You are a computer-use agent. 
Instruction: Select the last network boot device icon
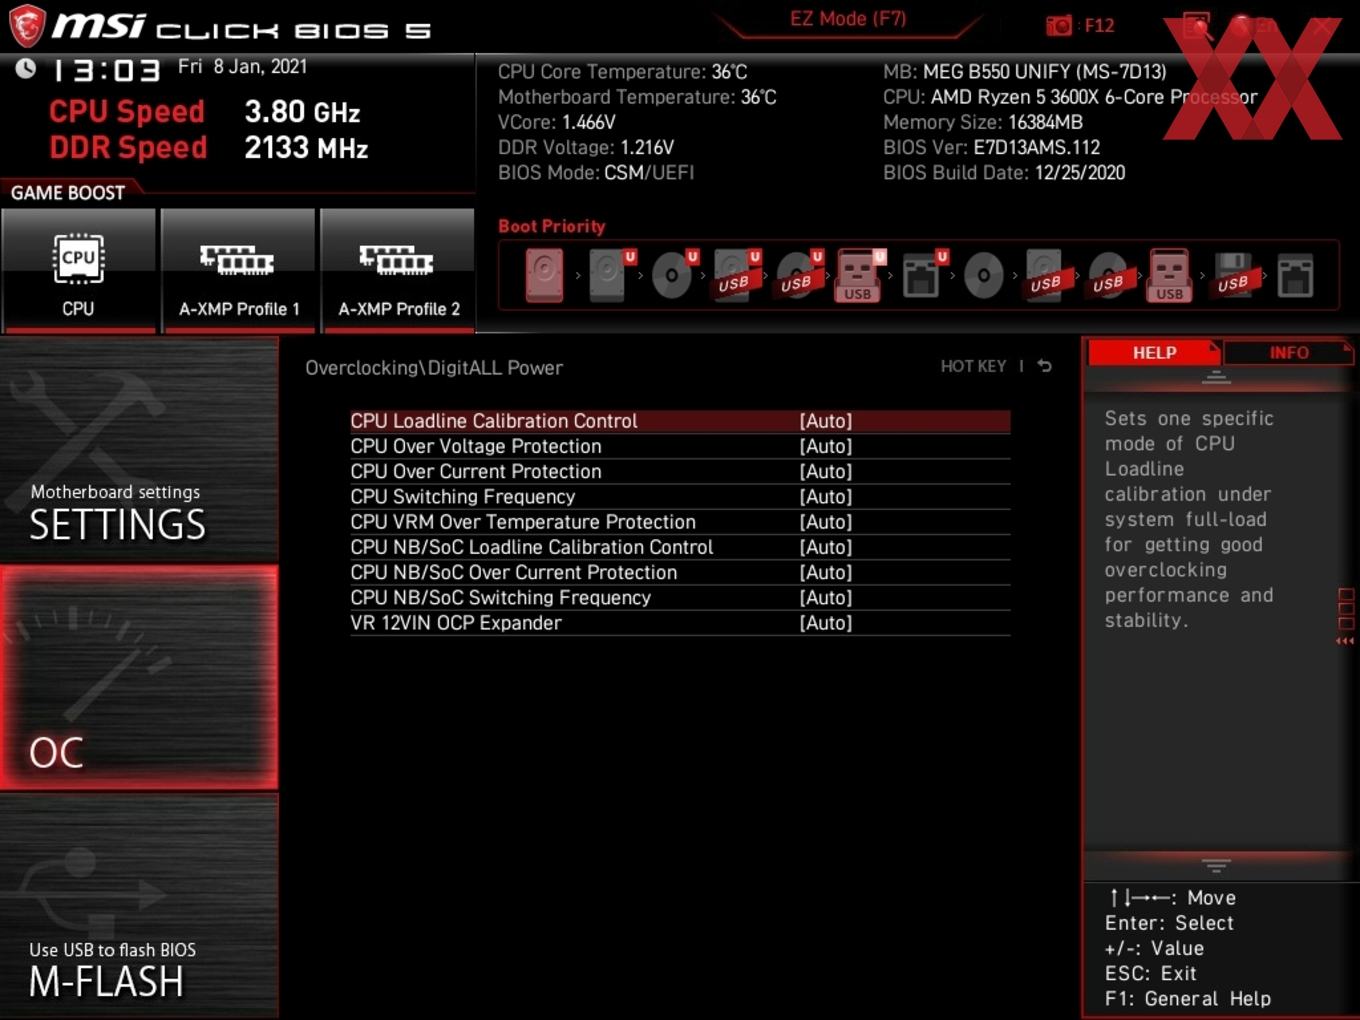[1295, 275]
